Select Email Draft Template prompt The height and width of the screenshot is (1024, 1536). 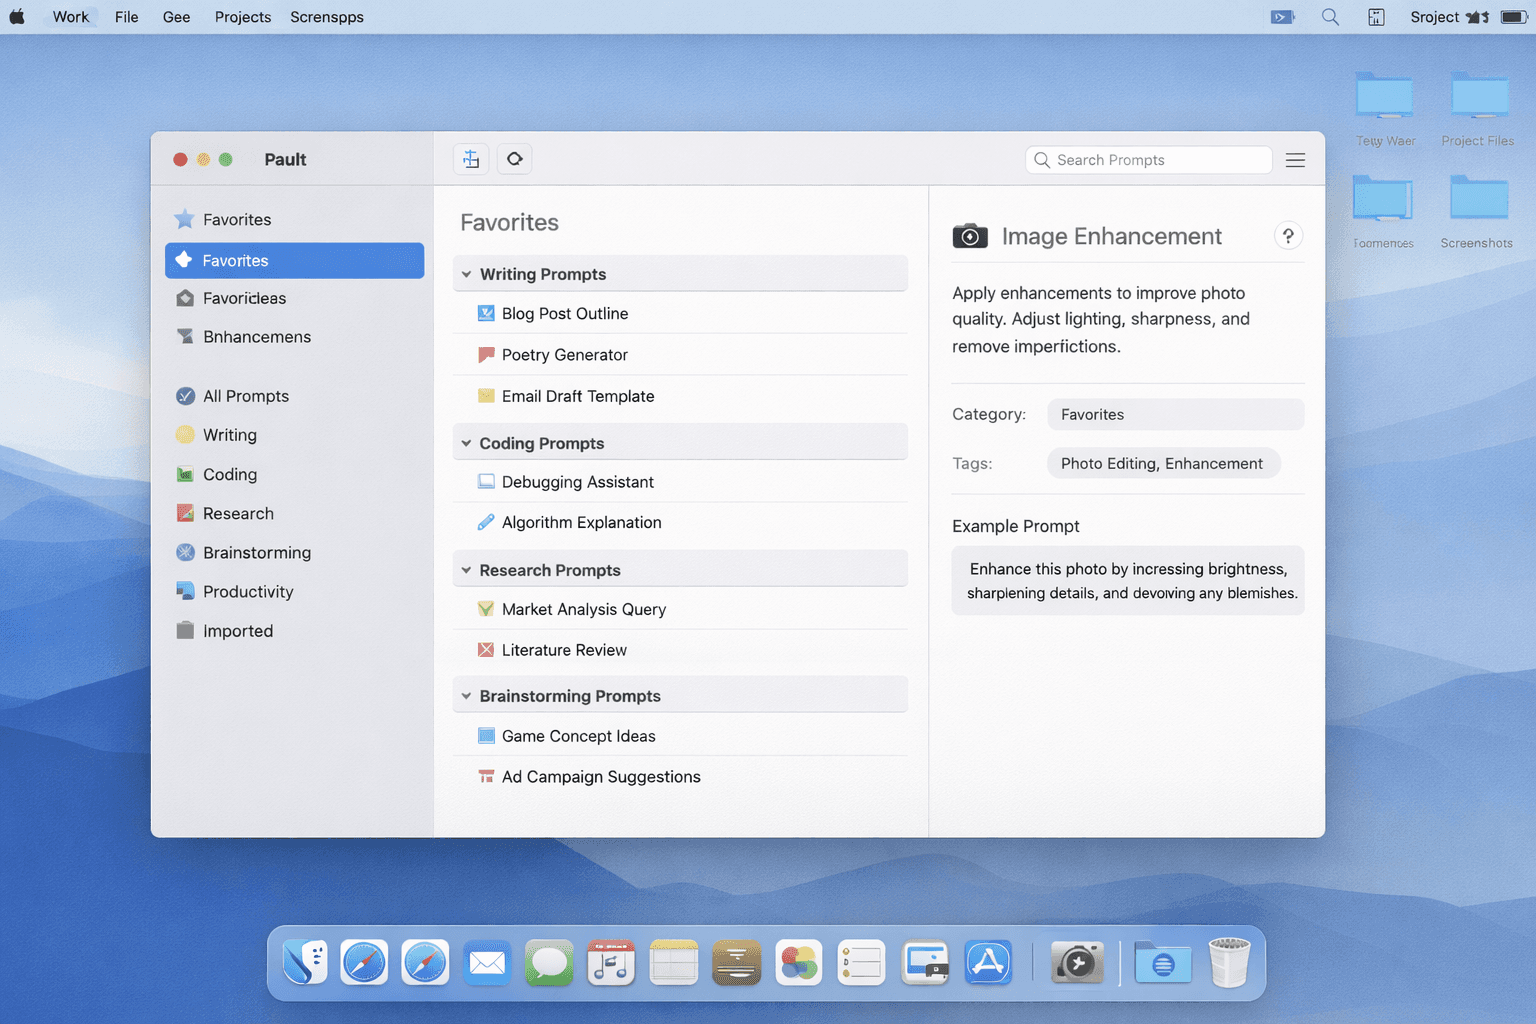(680, 396)
